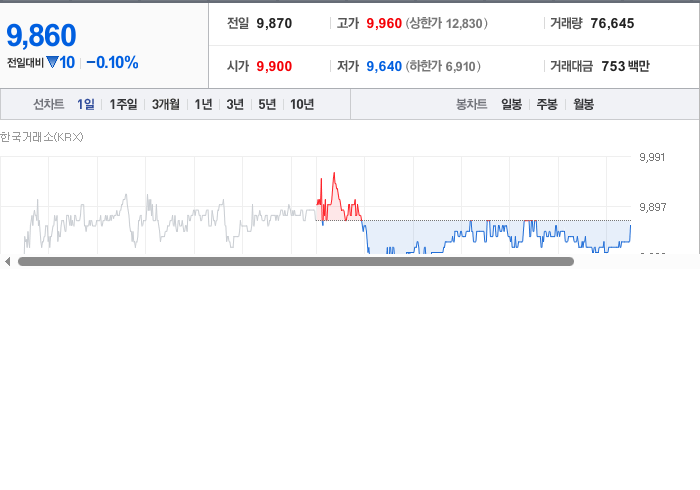700x490 pixels.
Task: Select the 1년 chart range
Action: coord(203,104)
